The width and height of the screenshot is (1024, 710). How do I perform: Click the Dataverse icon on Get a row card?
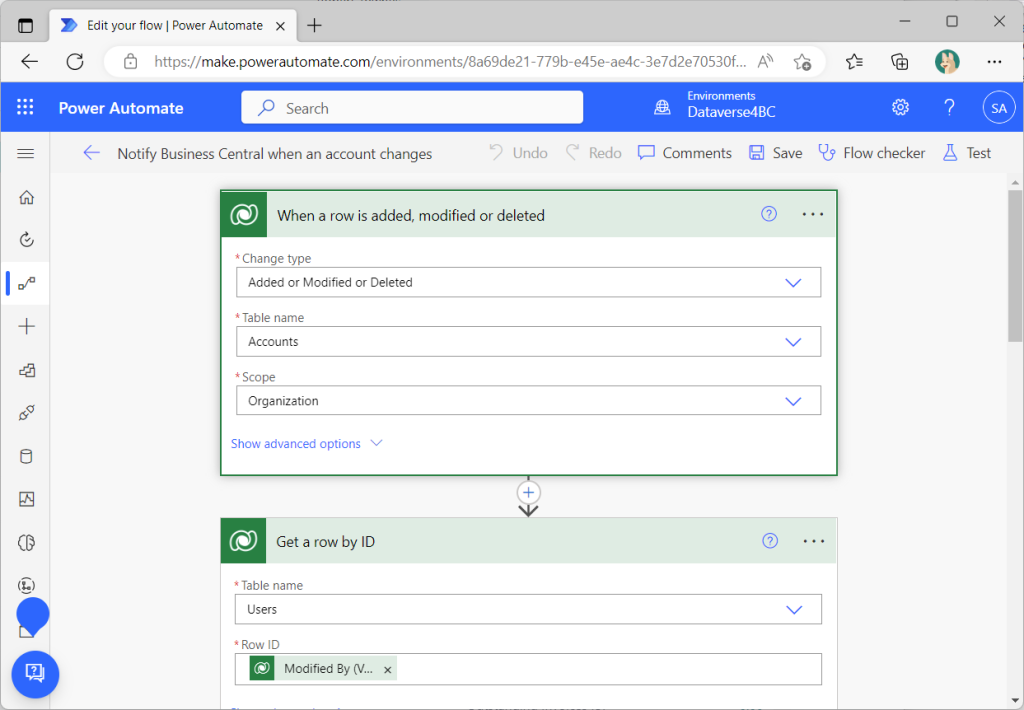coord(244,541)
